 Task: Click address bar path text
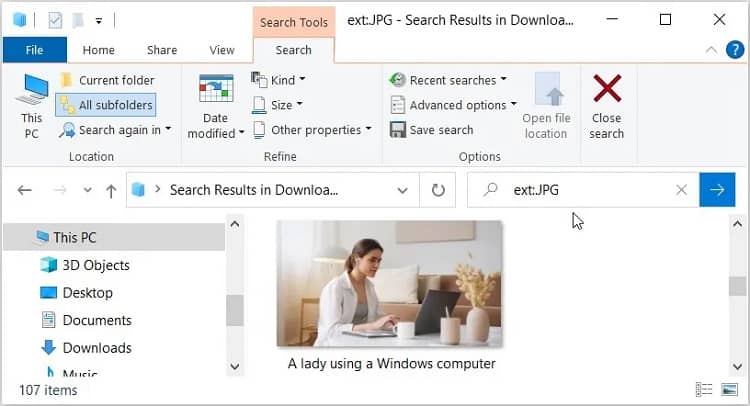[x=254, y=190]
